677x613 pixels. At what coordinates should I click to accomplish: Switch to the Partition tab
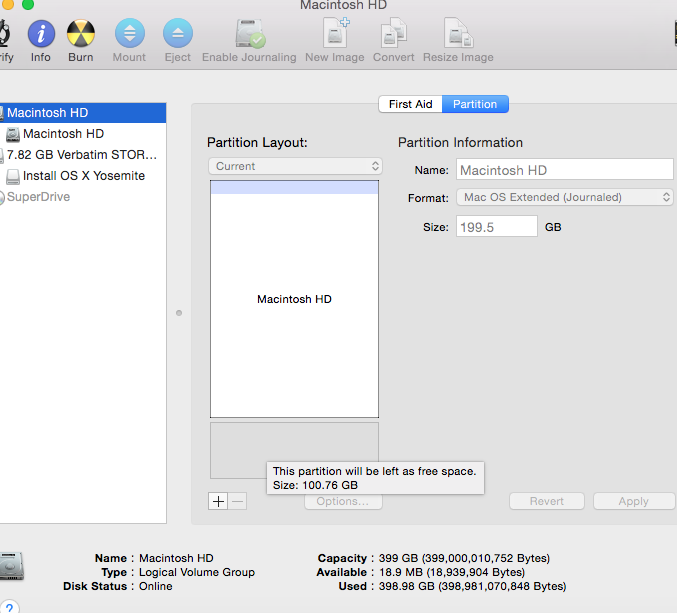click(475, 104)
